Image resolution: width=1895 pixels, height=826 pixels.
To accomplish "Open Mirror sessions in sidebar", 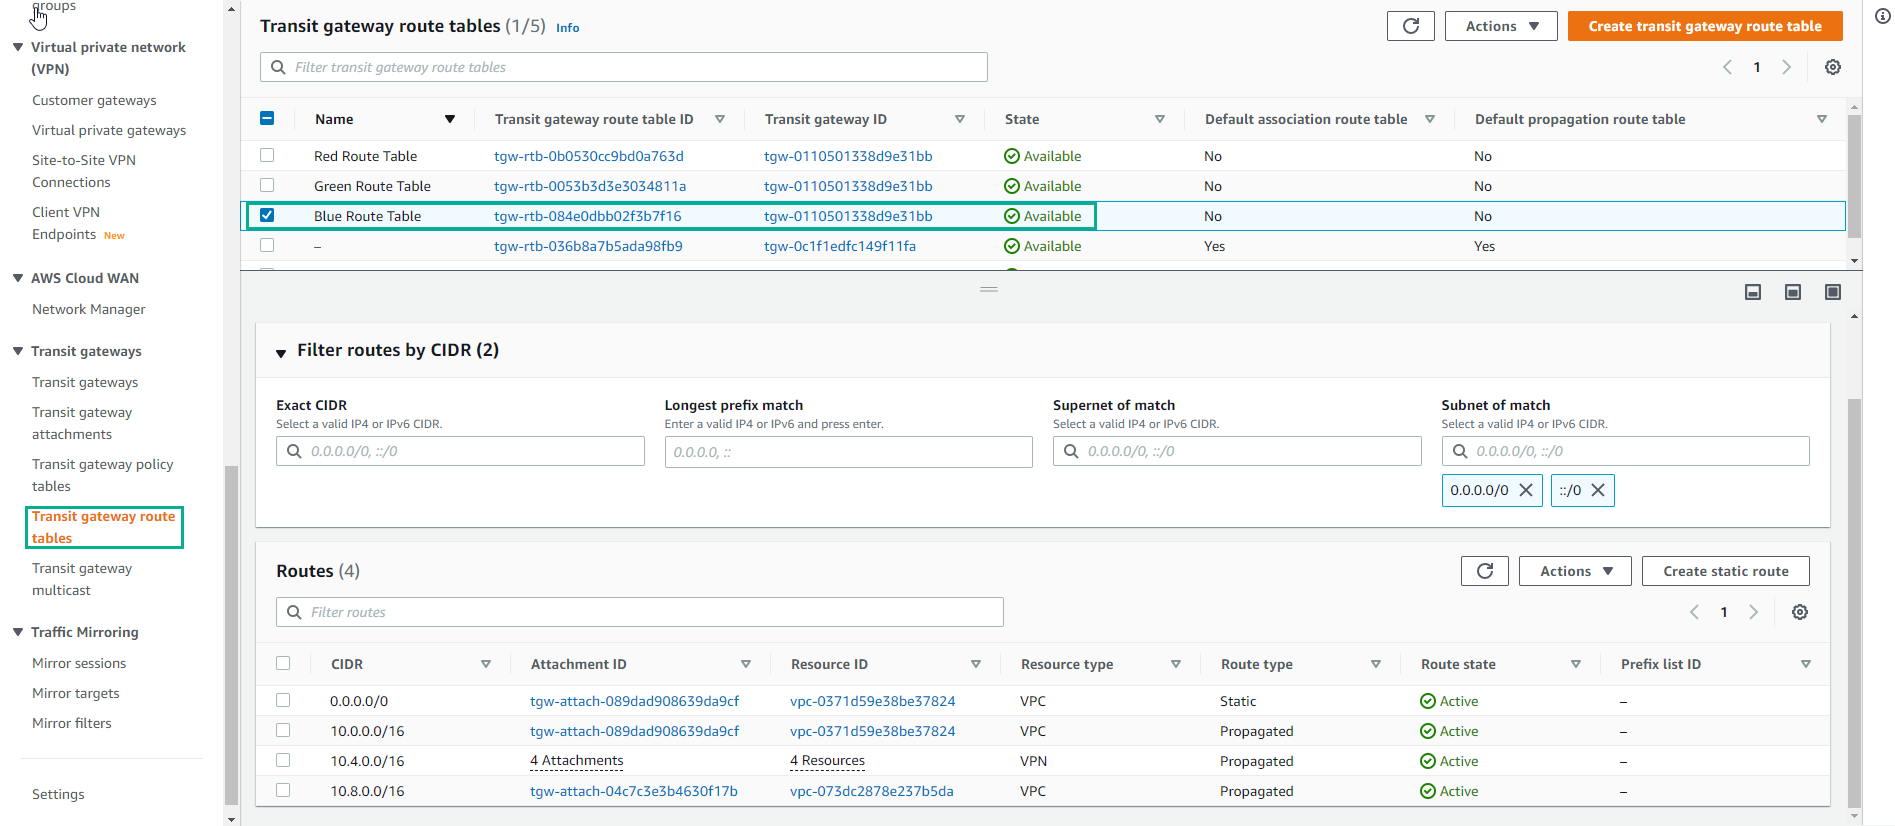I will click(x=79, y=663).
